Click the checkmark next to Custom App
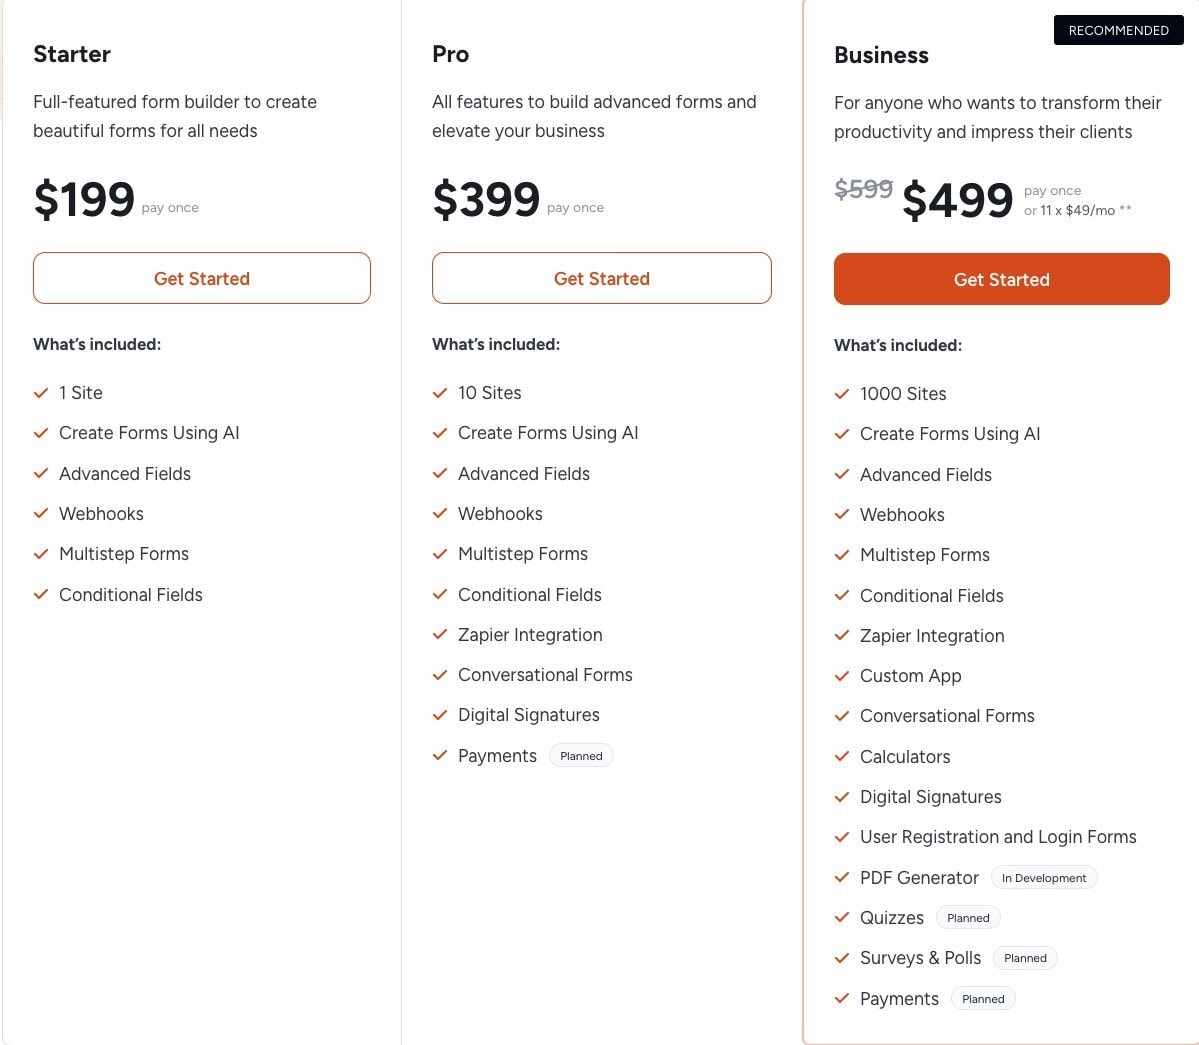Image resolution: width=1199 pixels, height=1045 pixels. (842, 676)
